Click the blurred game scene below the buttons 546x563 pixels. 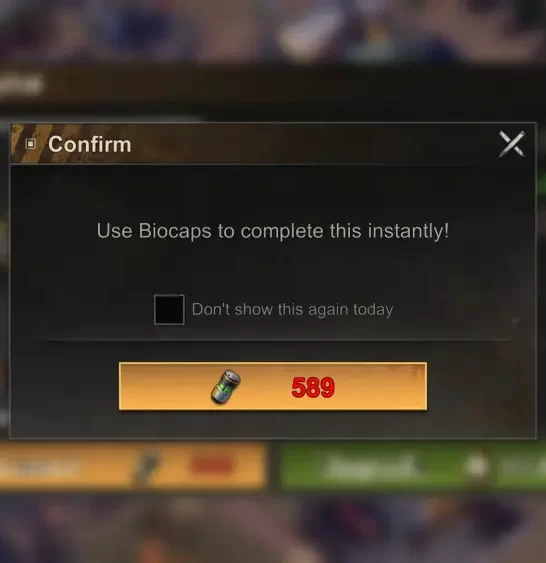(273, 528)
